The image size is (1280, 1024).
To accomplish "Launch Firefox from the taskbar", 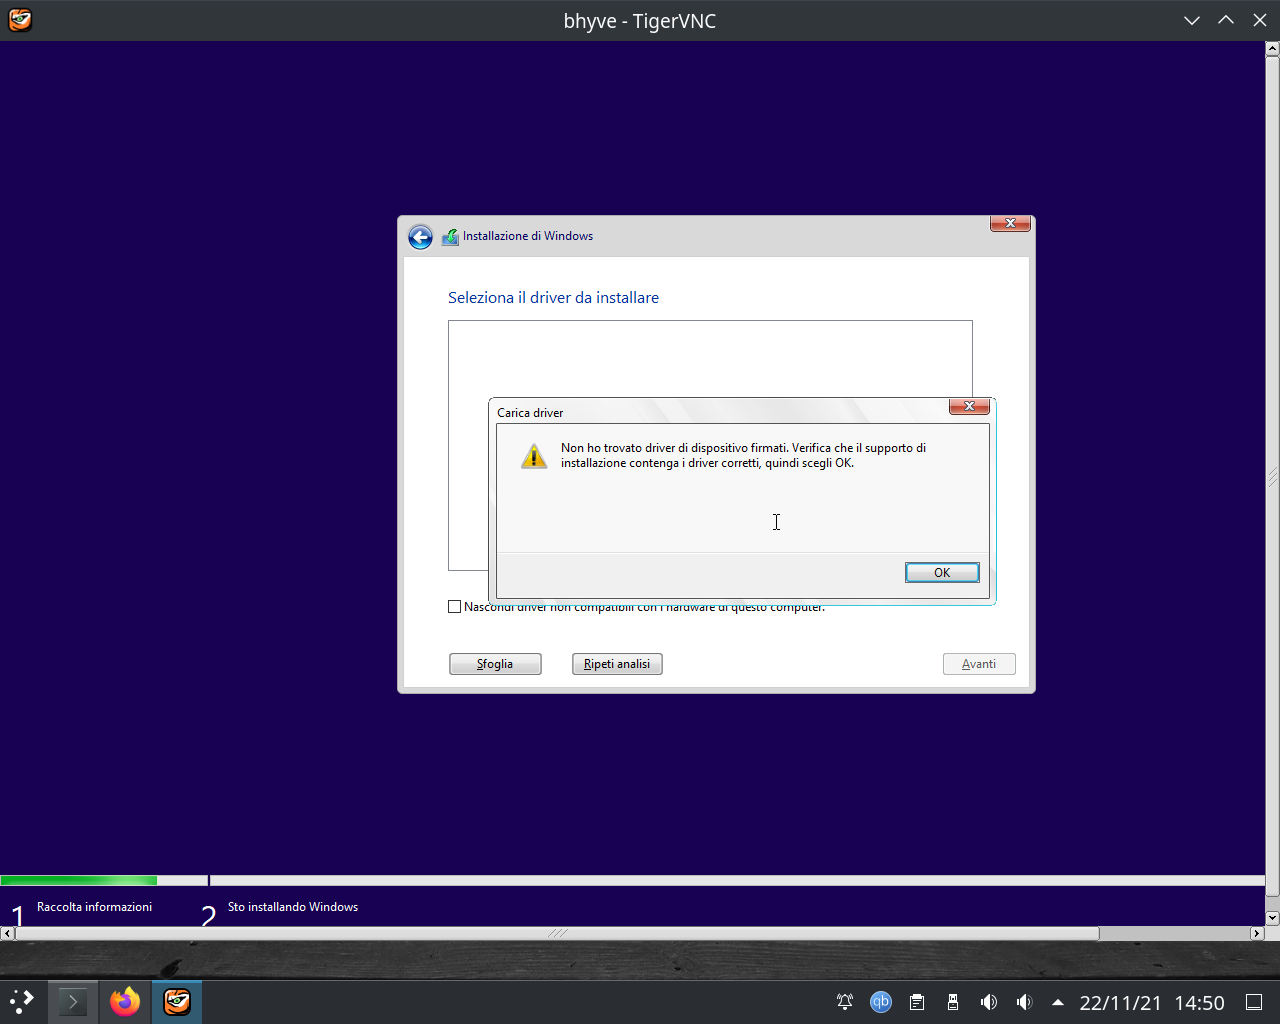I will [x=124, y=1002].
